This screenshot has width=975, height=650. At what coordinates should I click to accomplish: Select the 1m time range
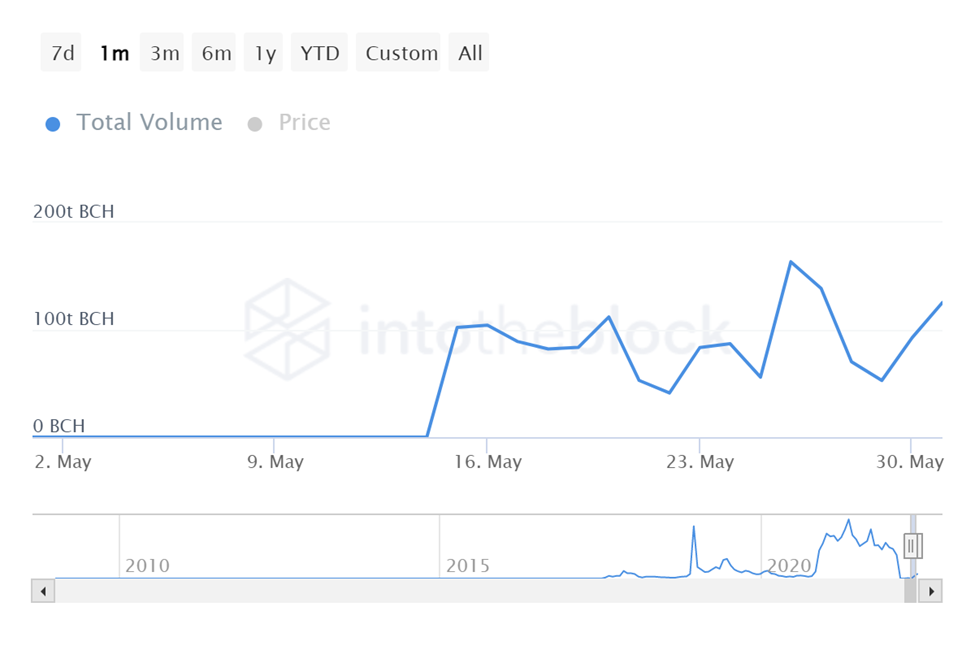114,53
